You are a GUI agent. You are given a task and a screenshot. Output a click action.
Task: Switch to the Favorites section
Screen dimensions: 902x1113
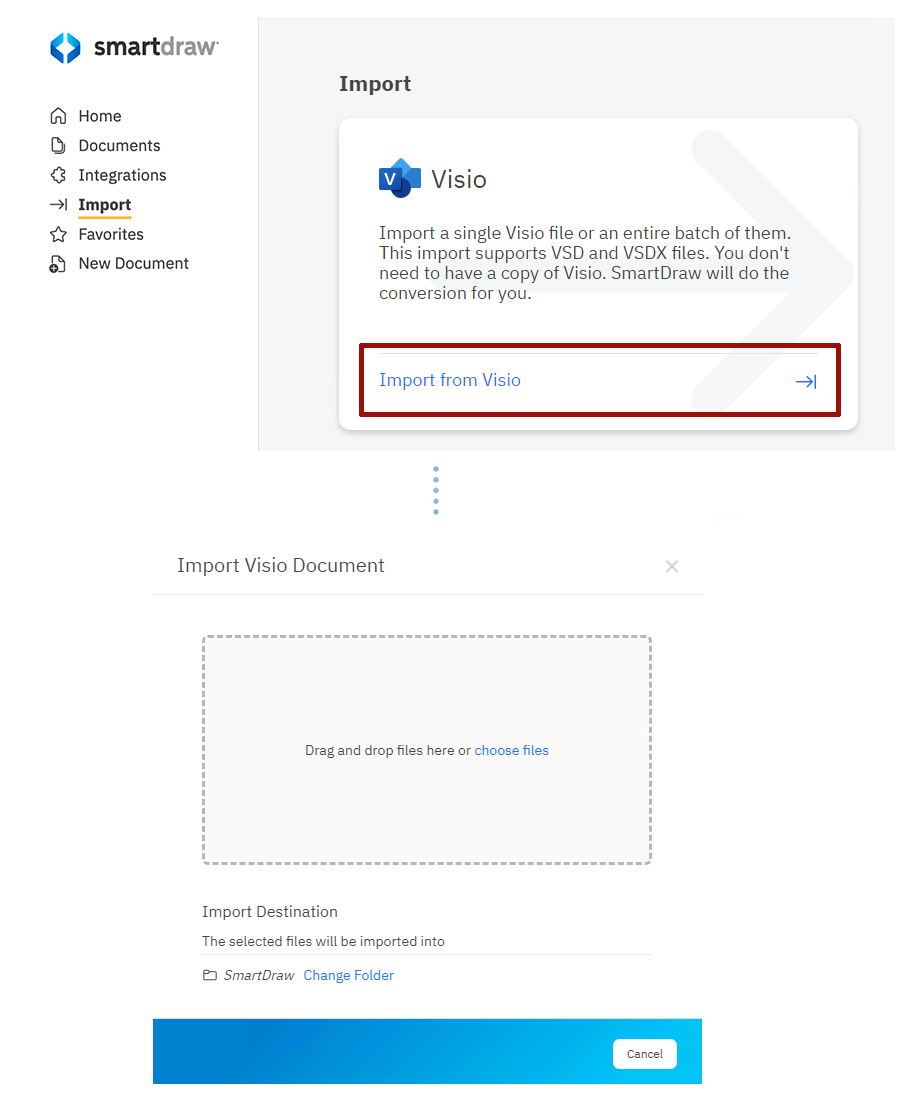coord(109,234)
